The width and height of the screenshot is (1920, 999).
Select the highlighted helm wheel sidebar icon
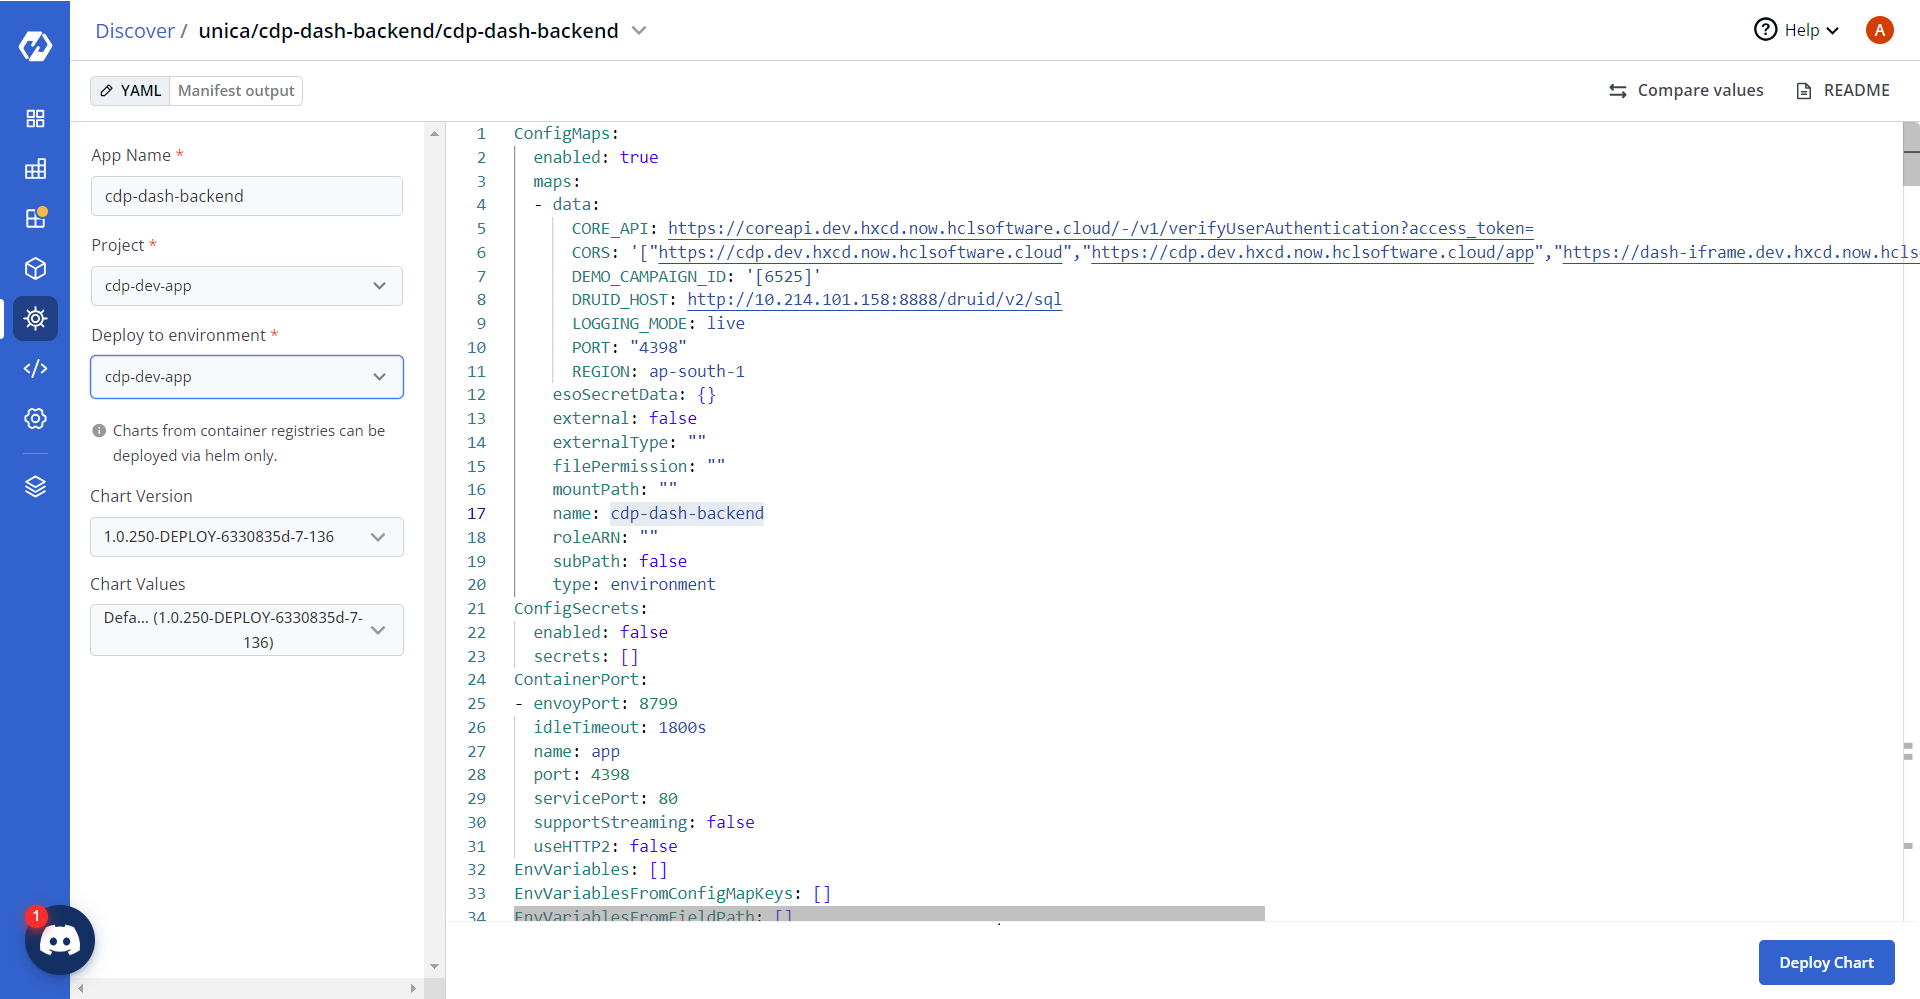[x=35, y=319]
